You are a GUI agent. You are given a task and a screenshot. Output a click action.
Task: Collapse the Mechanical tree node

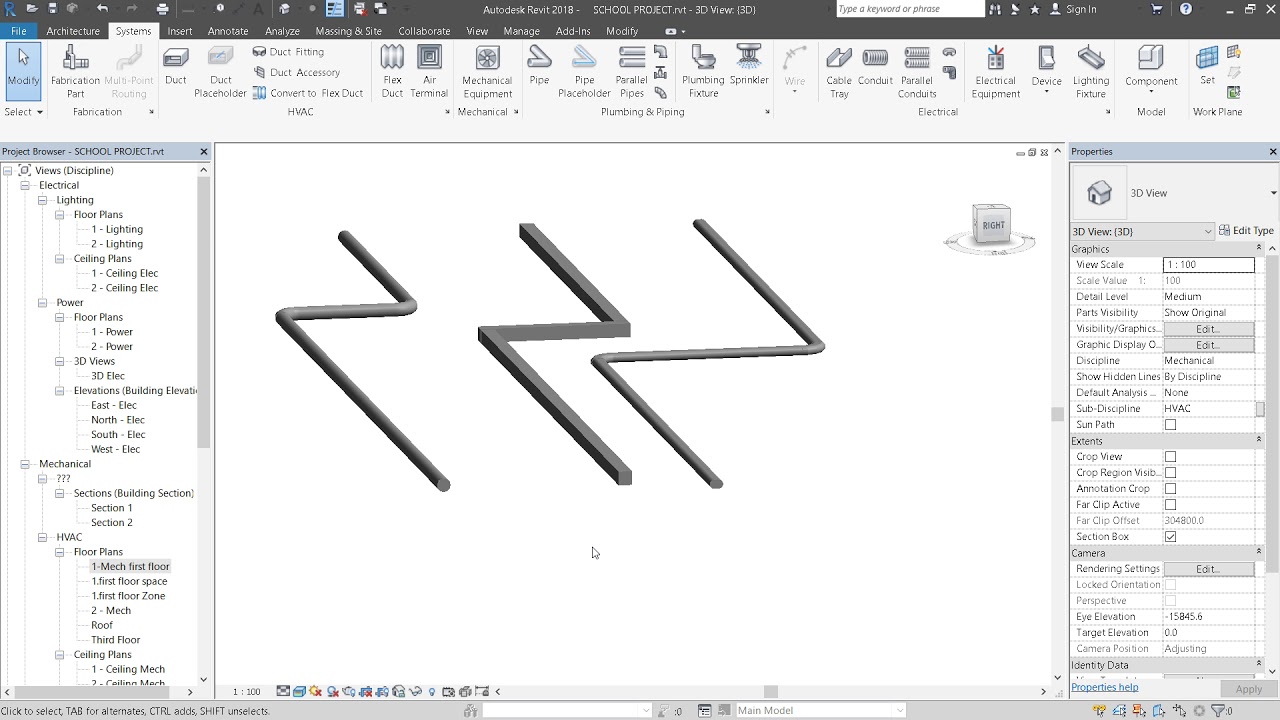[x=25, y=464]
